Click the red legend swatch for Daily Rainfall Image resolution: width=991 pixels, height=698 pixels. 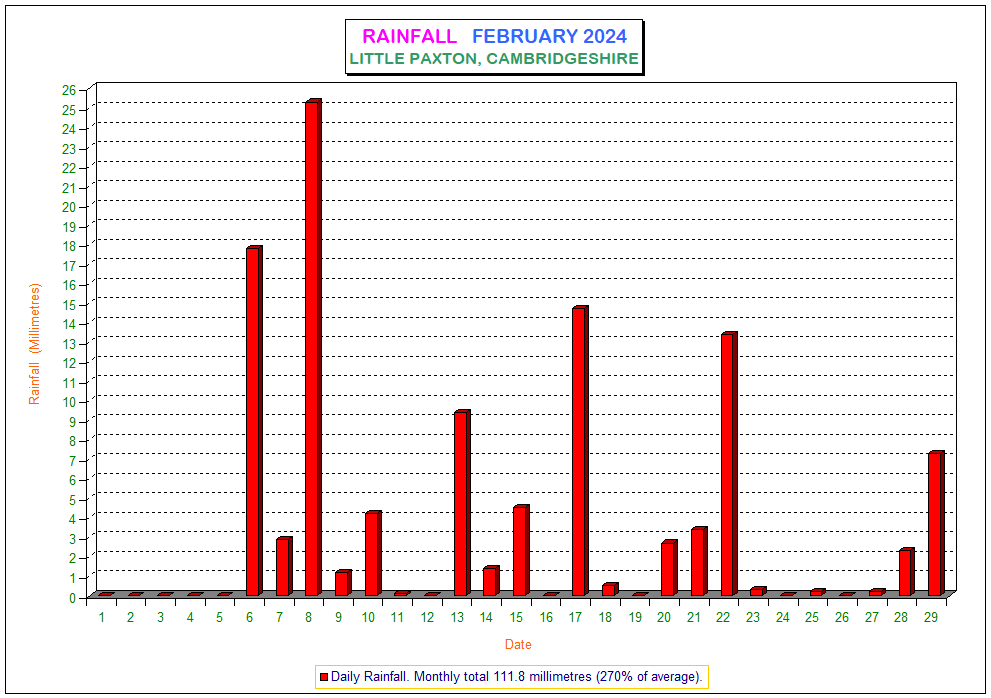pos(324,677)
